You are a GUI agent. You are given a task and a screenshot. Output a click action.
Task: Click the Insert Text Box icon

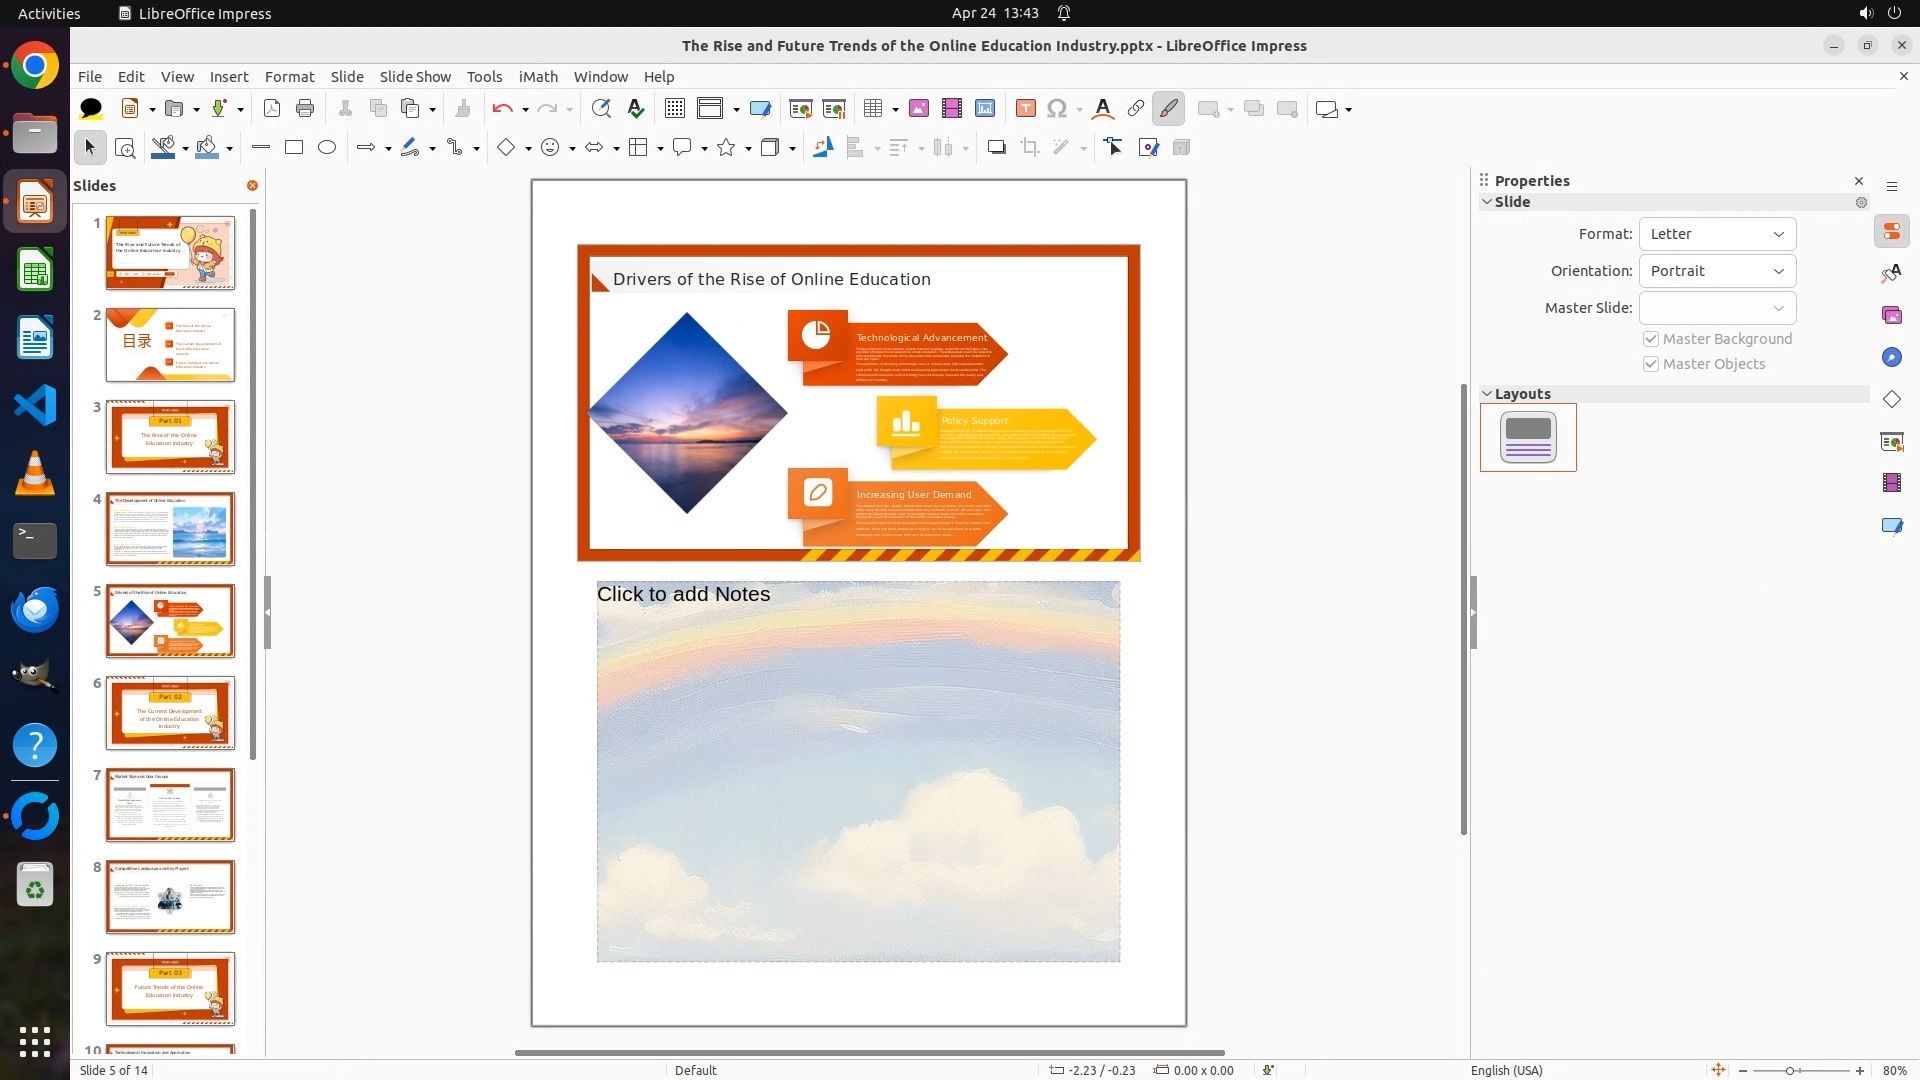(1025, 109)
